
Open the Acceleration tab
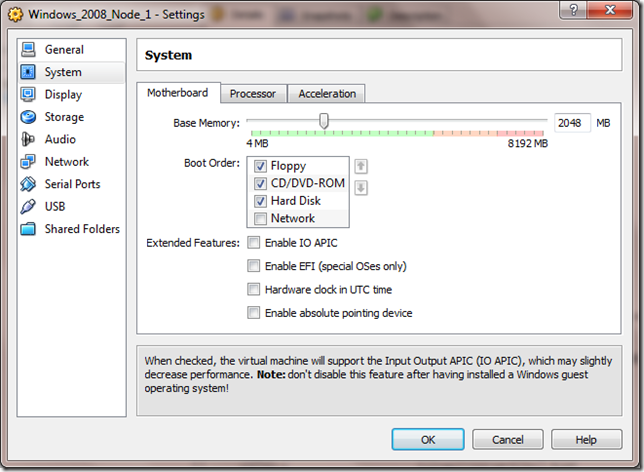coord(327,94)
